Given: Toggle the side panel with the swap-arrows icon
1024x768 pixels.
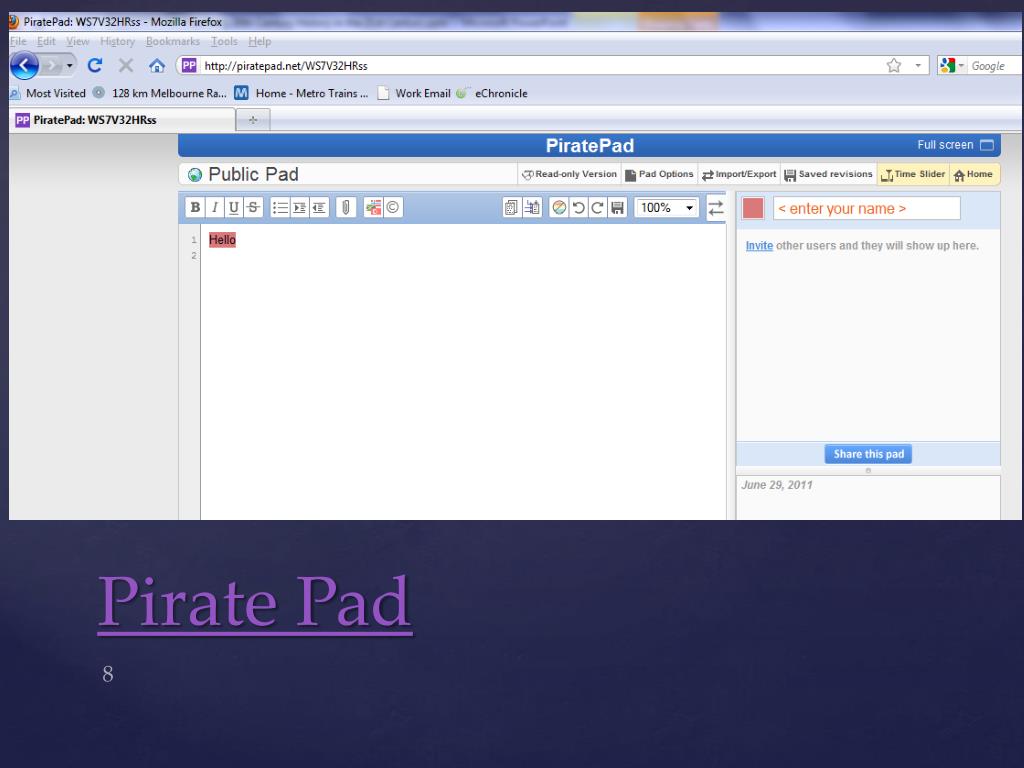Looking at the screenshot, I should tap(716, 208).
